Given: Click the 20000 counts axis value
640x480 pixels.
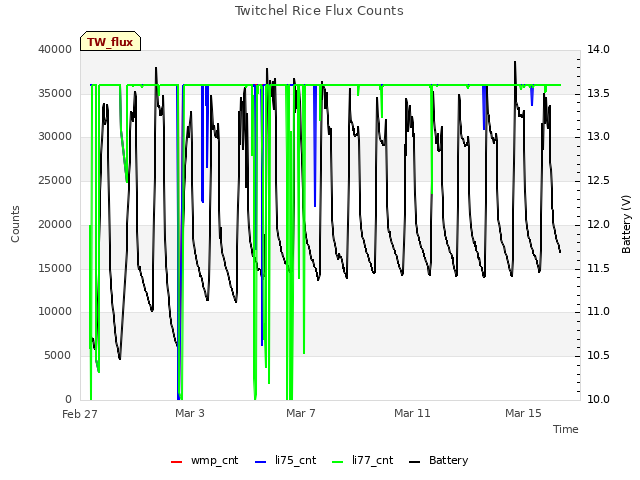Looking at the screenshot, I should coord(55,224).
